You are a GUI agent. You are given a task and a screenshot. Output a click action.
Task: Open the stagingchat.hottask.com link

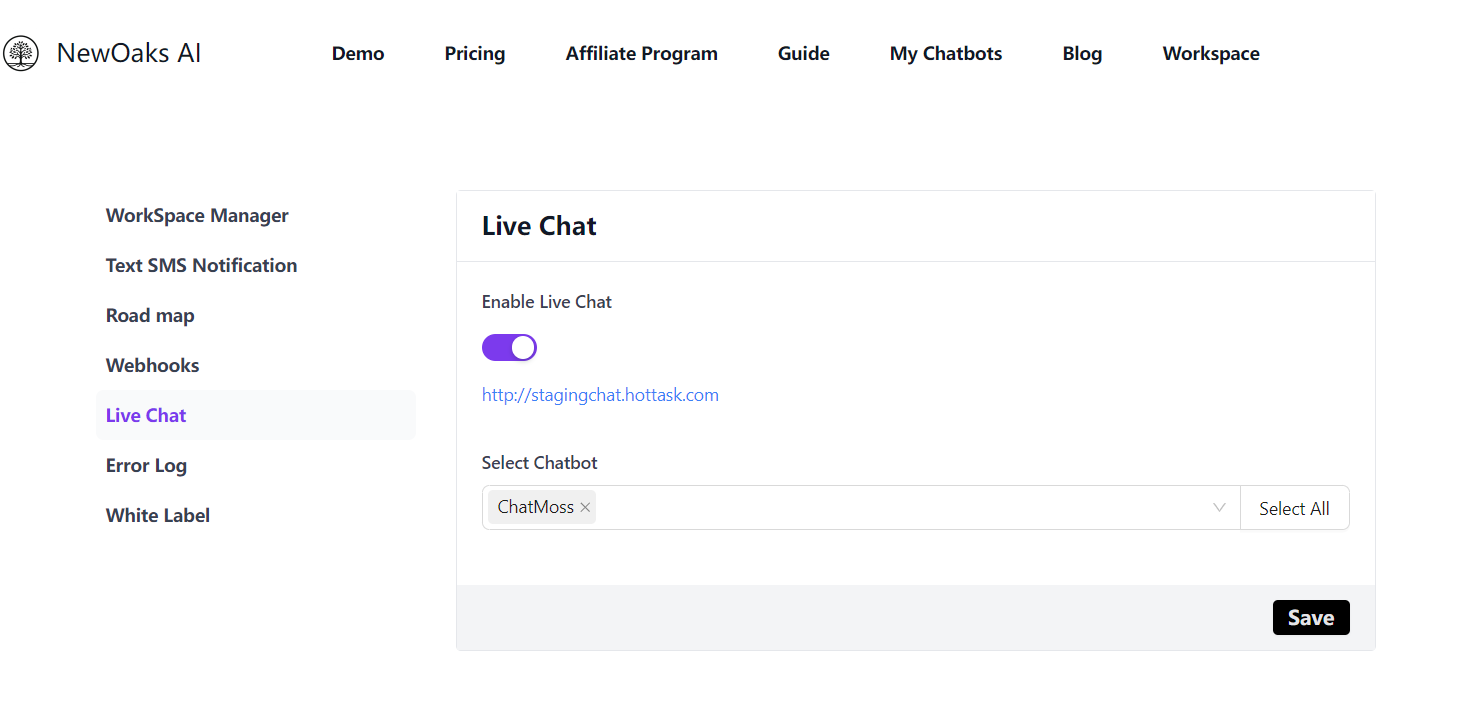600,395
